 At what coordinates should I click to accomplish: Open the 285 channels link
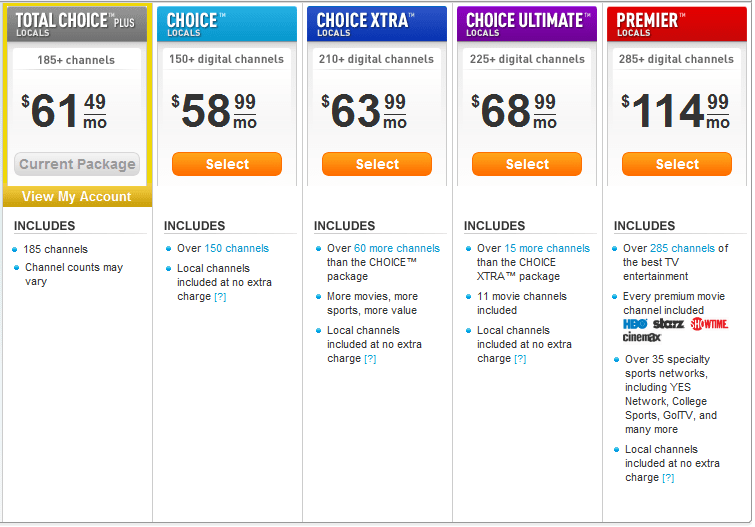click(682, 249)
